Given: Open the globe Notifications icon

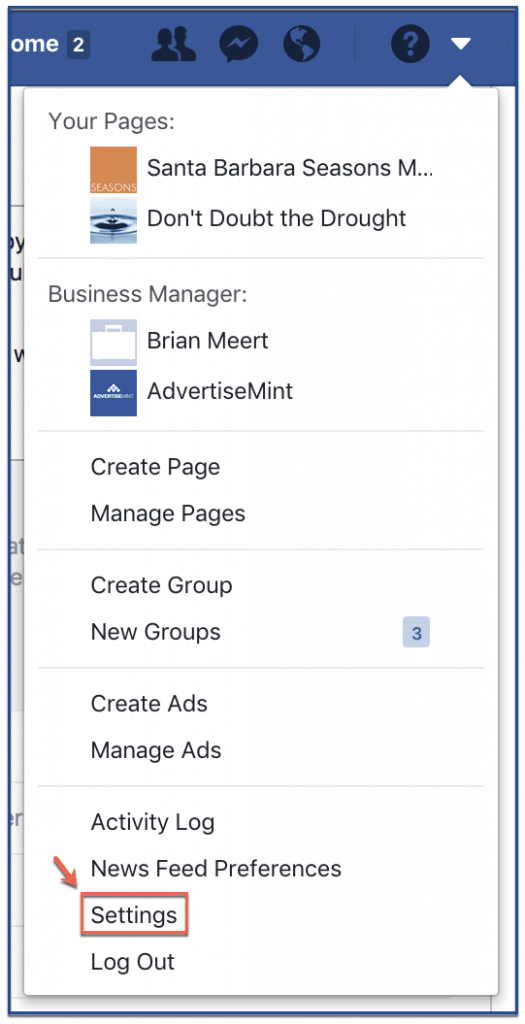Looking at the screenshot, I should [x=302, y=44].
